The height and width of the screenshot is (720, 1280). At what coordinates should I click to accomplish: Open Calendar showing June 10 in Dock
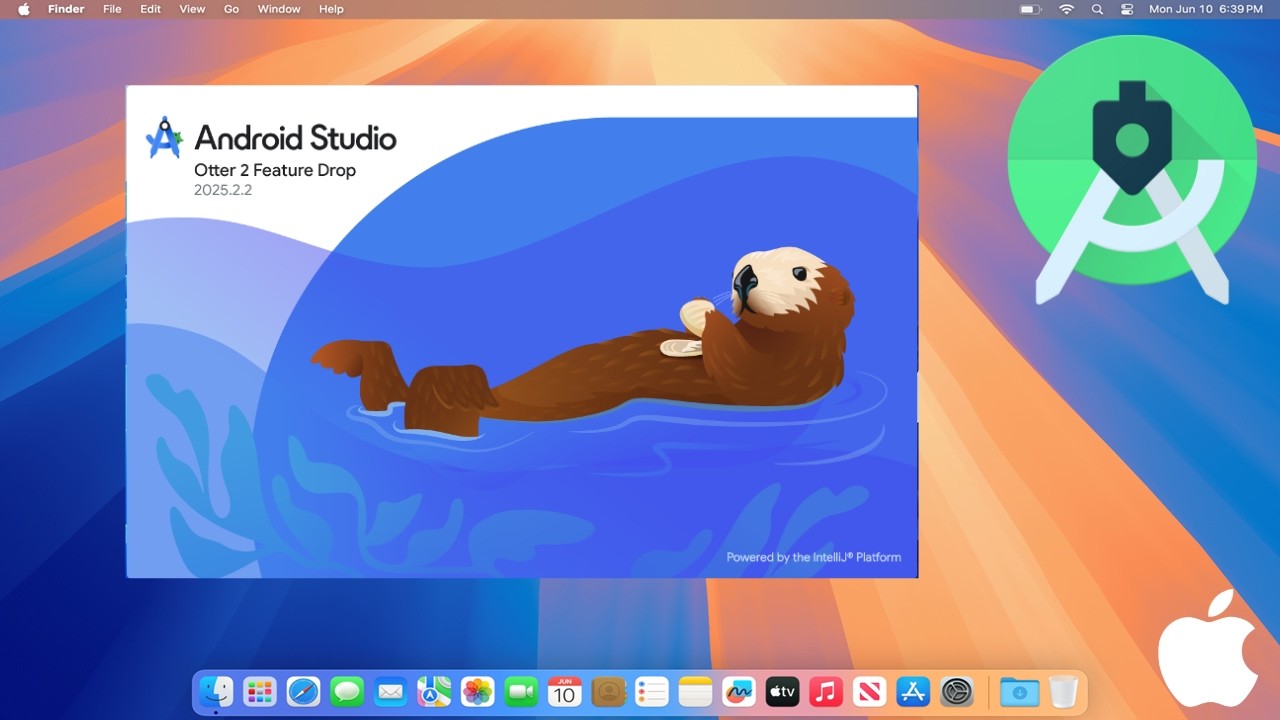[x=565, y=691]
